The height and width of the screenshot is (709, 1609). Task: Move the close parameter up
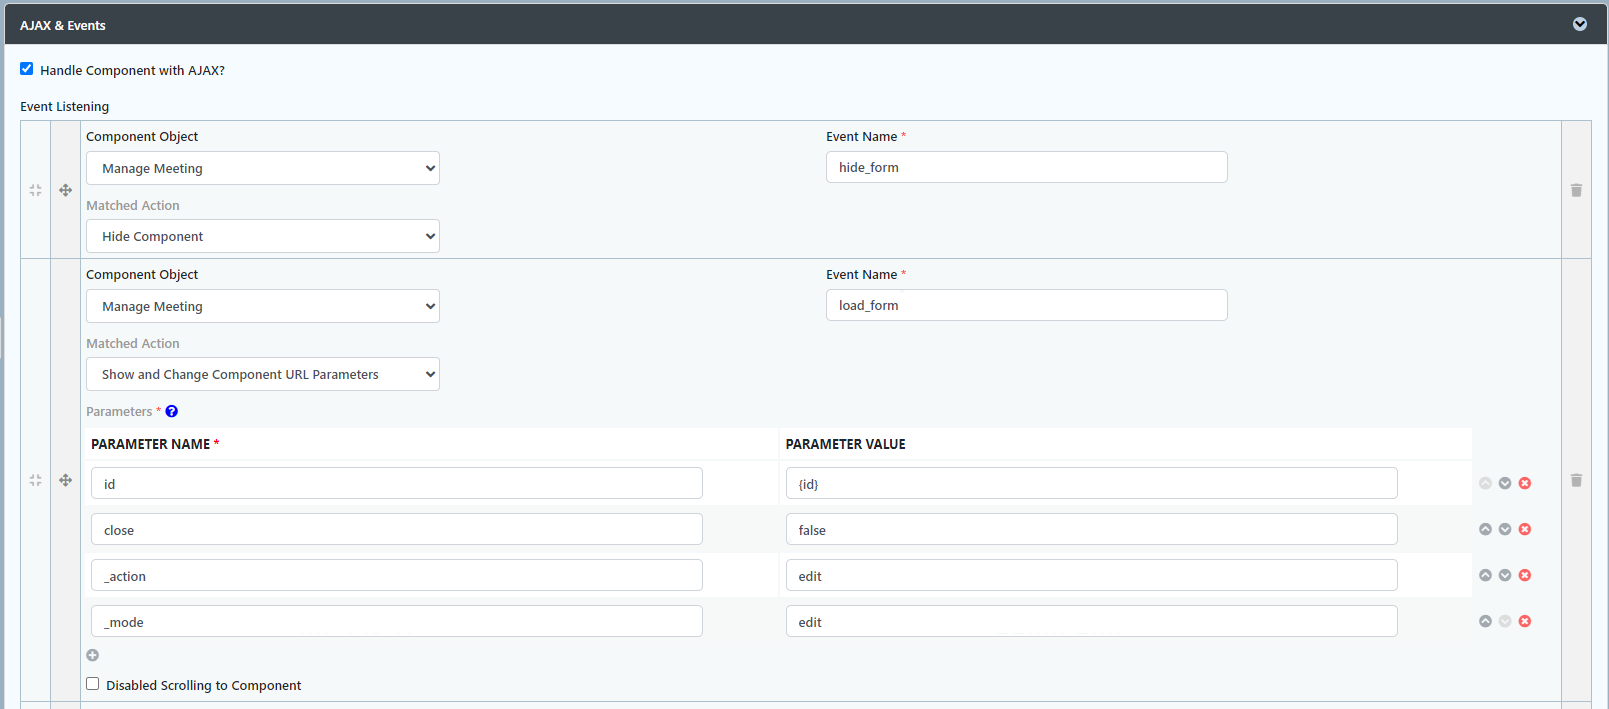click(x=1485, y=529)
